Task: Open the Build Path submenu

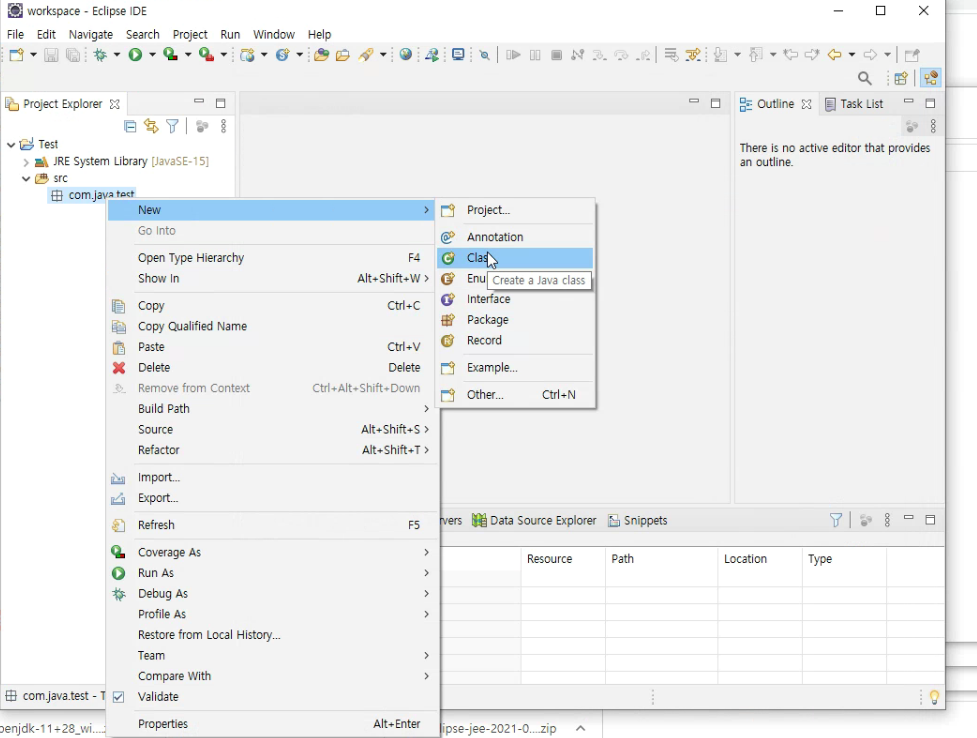Action: pos(274,409)
